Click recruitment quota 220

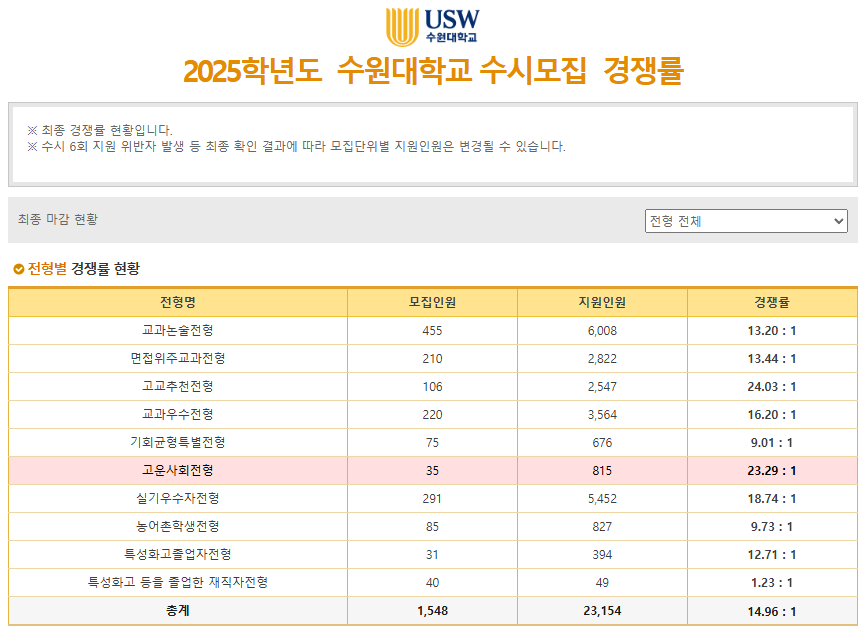[432, 415]
